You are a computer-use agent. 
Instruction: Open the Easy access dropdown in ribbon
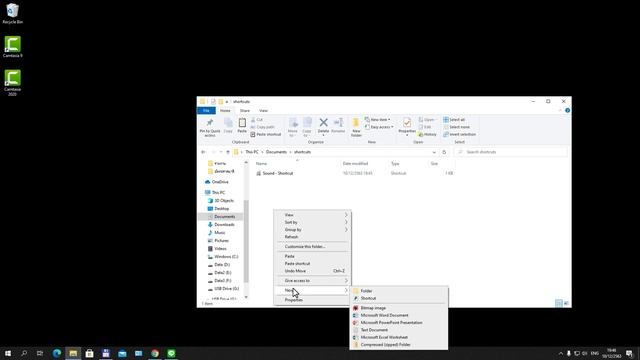coord(379,127)
